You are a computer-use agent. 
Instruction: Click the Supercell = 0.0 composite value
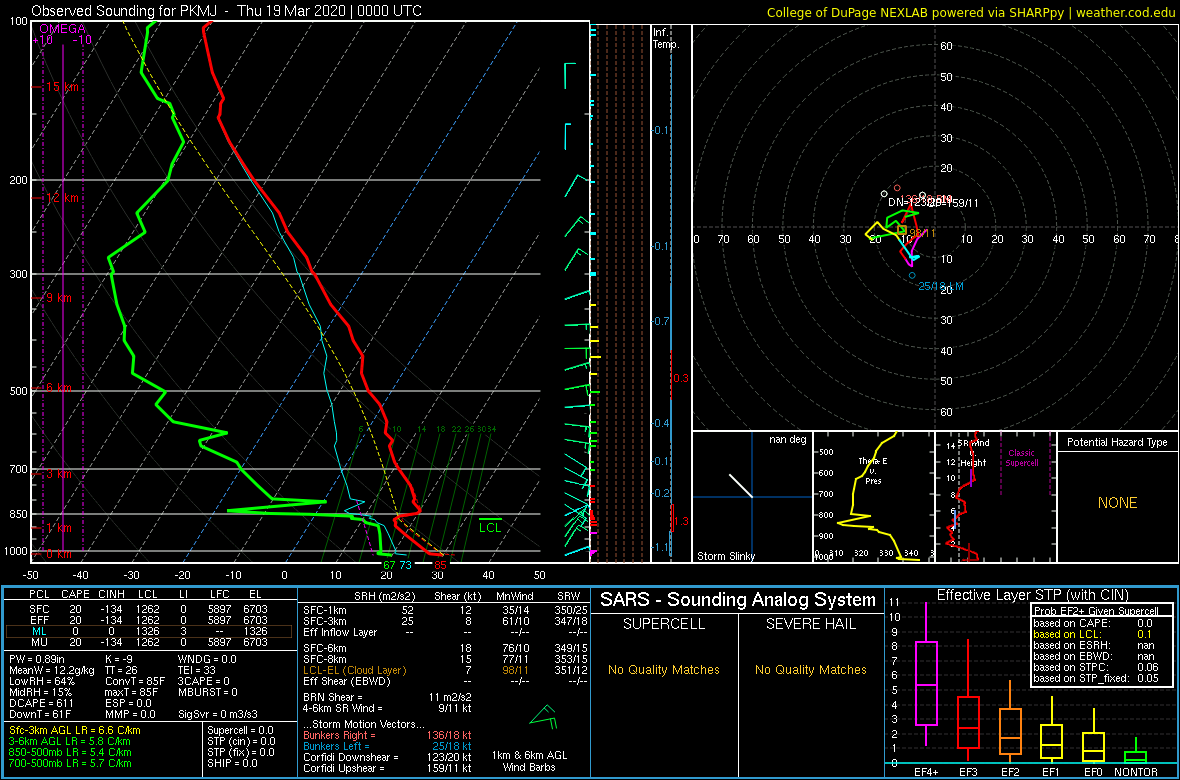coord(241,730)
